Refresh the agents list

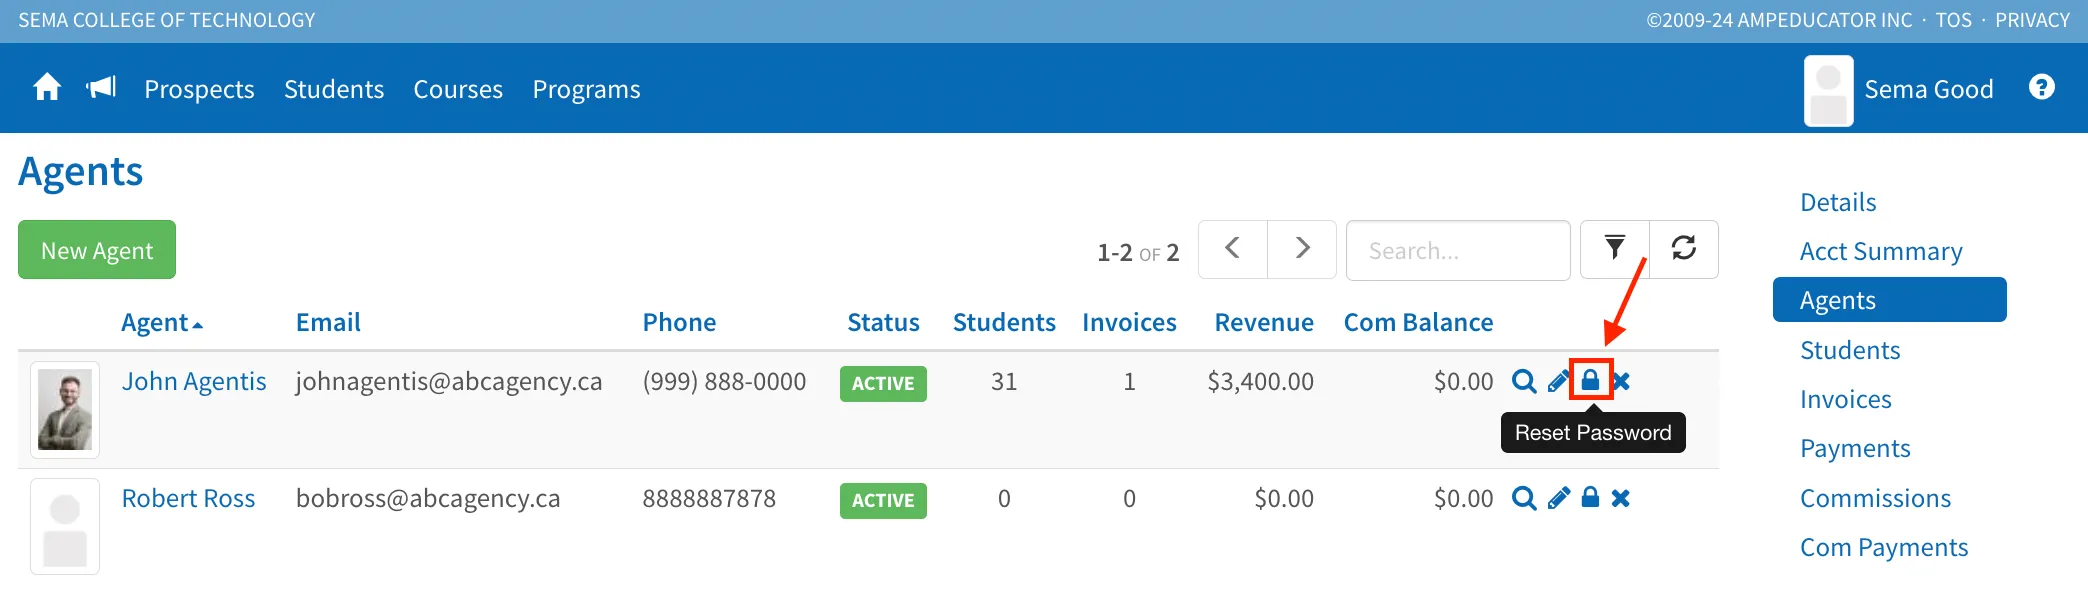click(1684, 249)
